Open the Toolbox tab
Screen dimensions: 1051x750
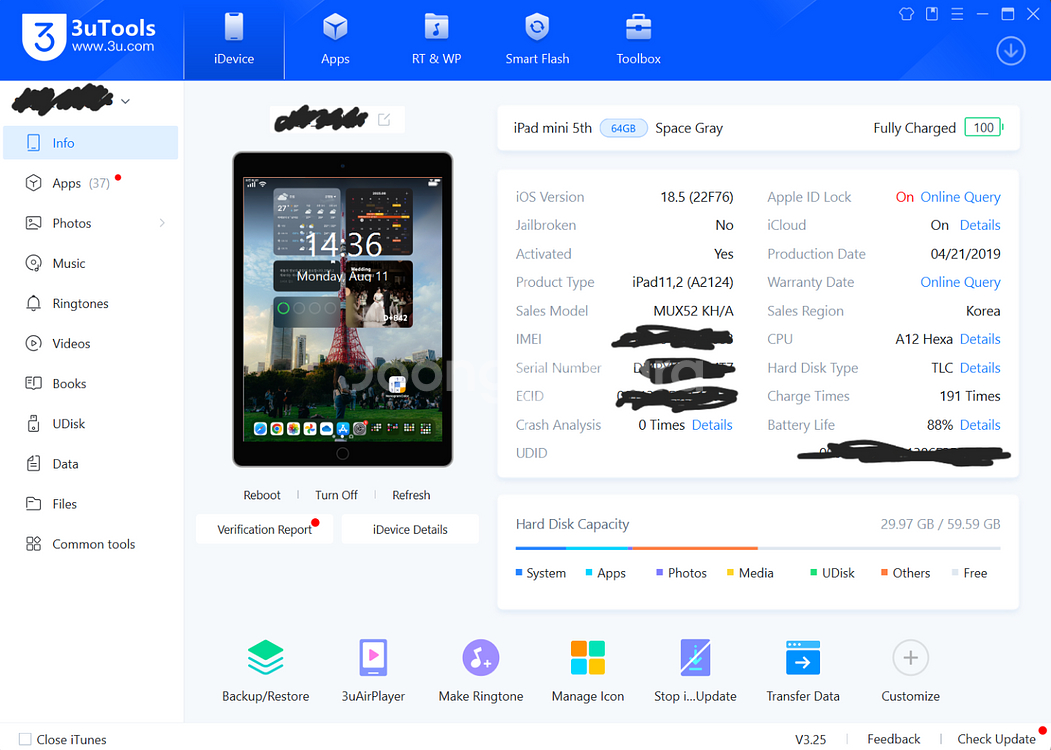(x=638, y=40)
